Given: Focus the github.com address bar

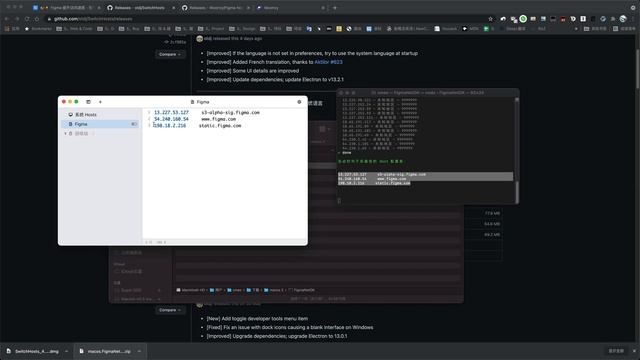Looking at the screenshot, I should click(265, 19).
